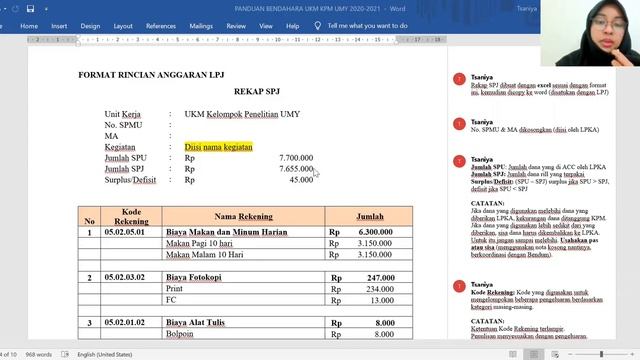Click avatar of comment about Rekap SPJ
Screen dimensions: 640x360
pyautogui.click(x=459, y=79)
